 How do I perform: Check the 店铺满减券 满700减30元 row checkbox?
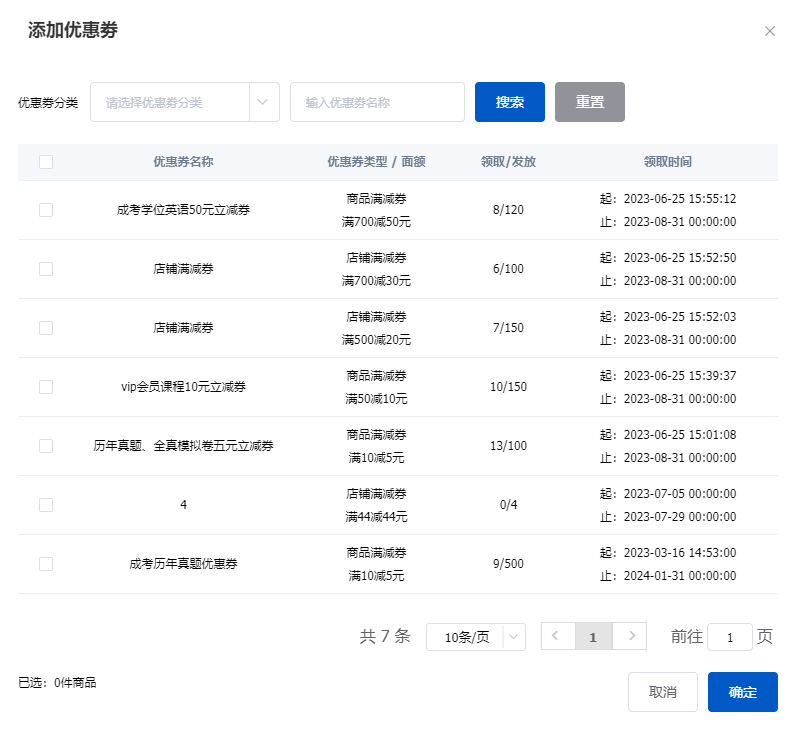coord(46,269)
